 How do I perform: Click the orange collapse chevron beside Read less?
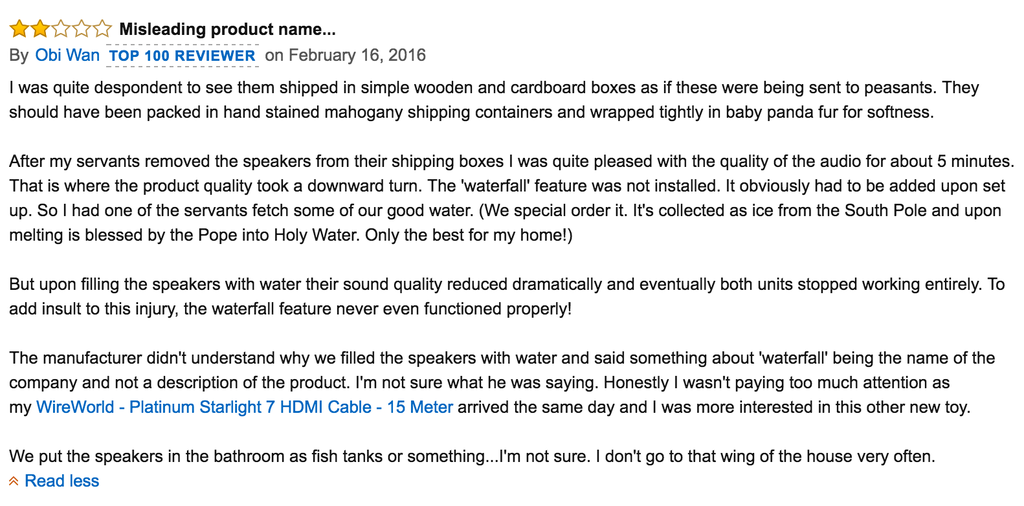point(14,482)
